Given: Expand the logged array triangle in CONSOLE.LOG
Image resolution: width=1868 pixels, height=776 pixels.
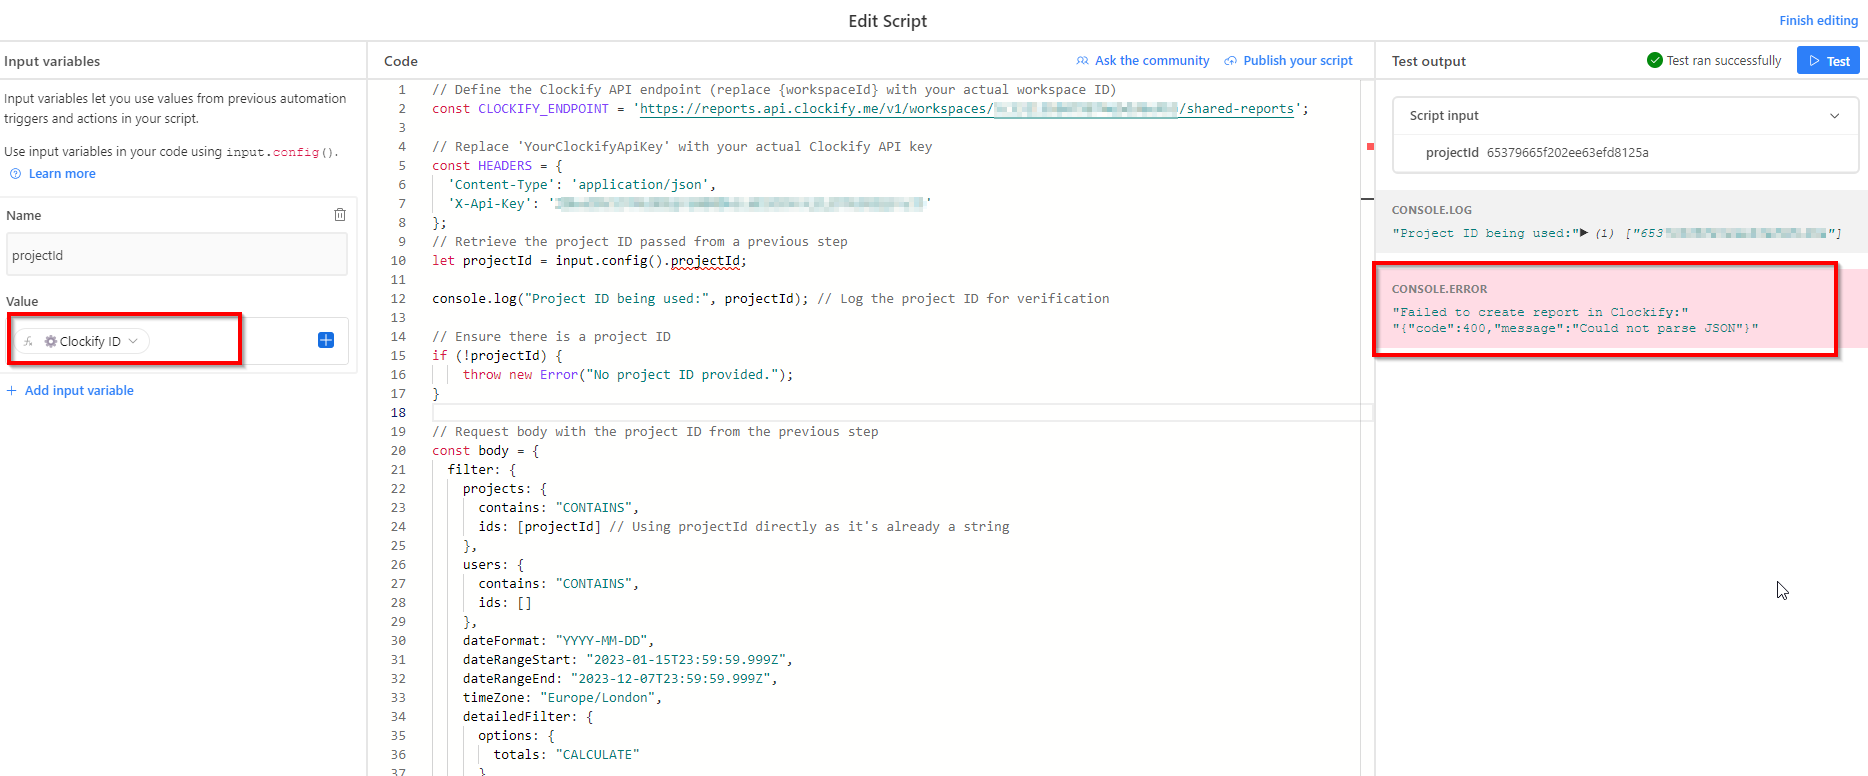Looking at the screenshot, I should pyautogui.click(x=1584, y=232).
